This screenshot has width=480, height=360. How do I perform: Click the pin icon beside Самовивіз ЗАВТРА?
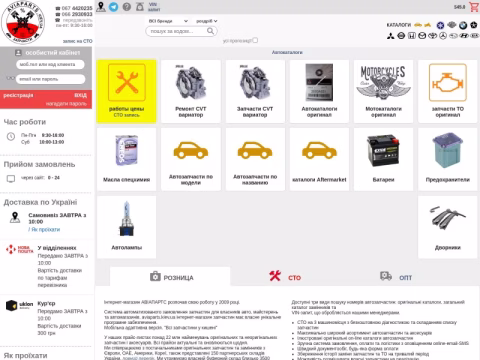tap(14, 217)
